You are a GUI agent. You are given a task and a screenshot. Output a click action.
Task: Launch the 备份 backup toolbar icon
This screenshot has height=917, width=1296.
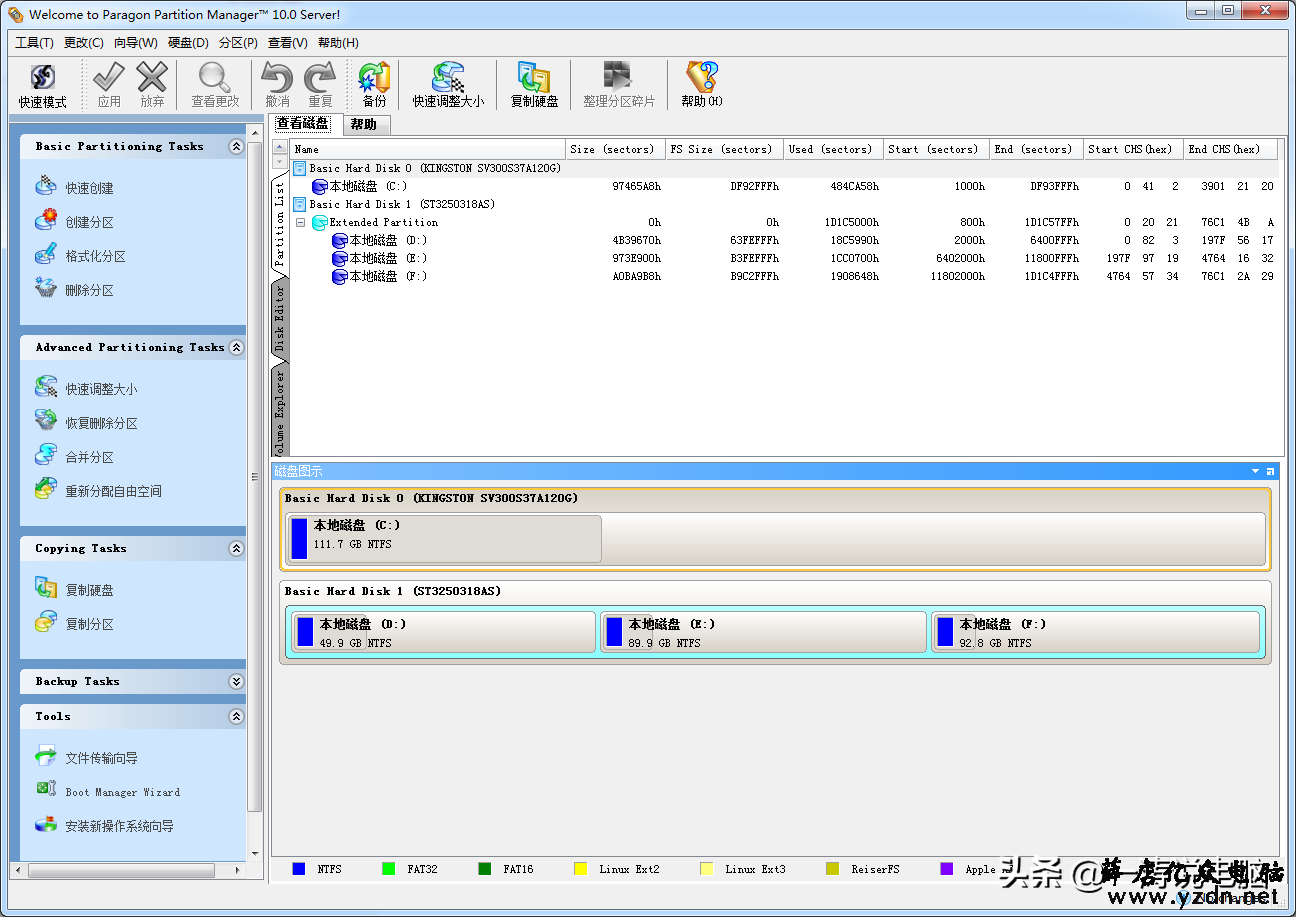(x=374, y=77)
